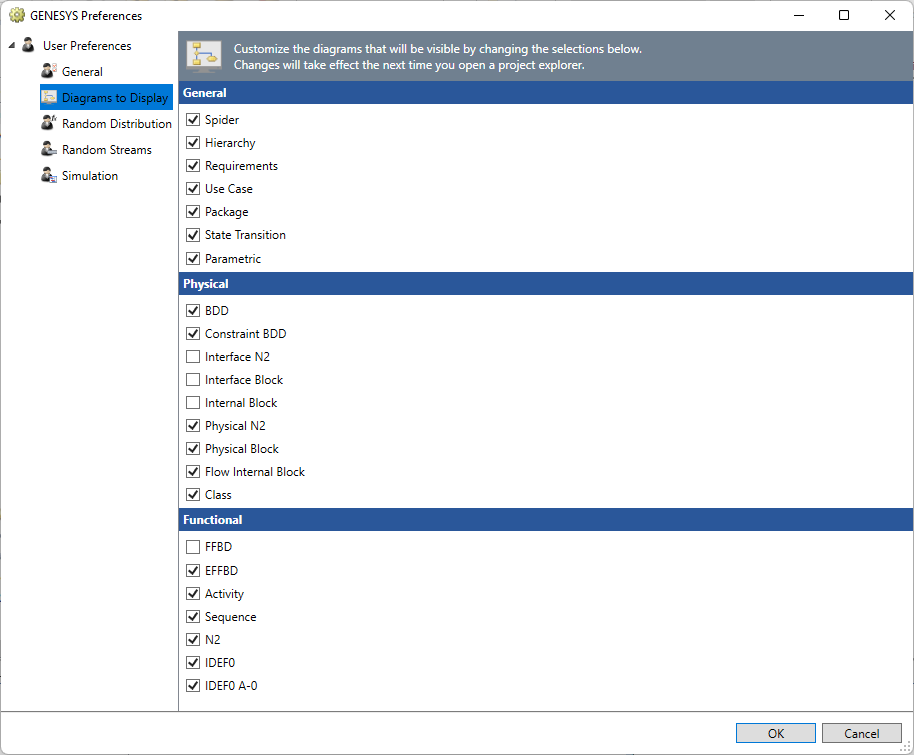Click the GENESYS gear icon in title bar
Image resolution: width=914 pixels, height=755 pixels.
pyautogui.click(x=16, y=16)
